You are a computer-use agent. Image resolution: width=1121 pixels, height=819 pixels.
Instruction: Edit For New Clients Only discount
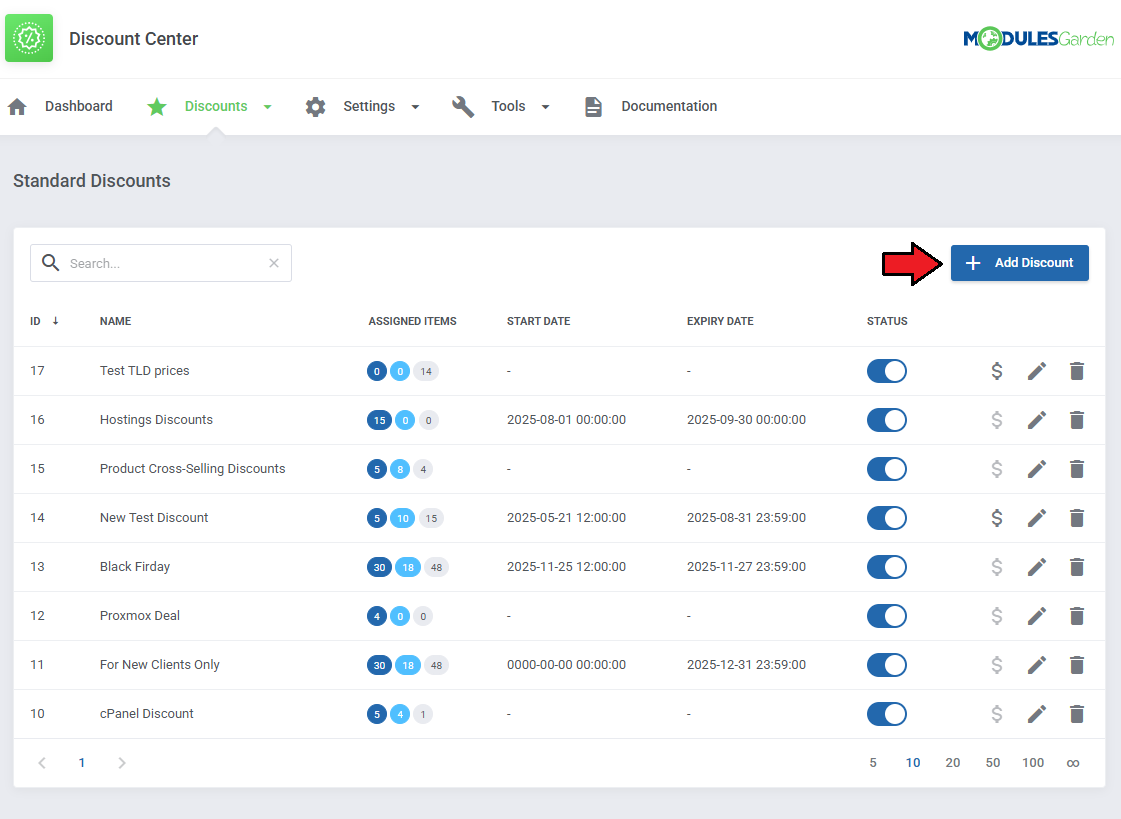coord(1037,665)
